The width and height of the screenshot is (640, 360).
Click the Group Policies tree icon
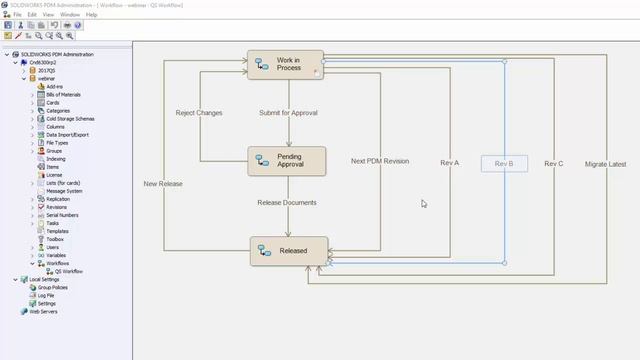pos(33,287)
